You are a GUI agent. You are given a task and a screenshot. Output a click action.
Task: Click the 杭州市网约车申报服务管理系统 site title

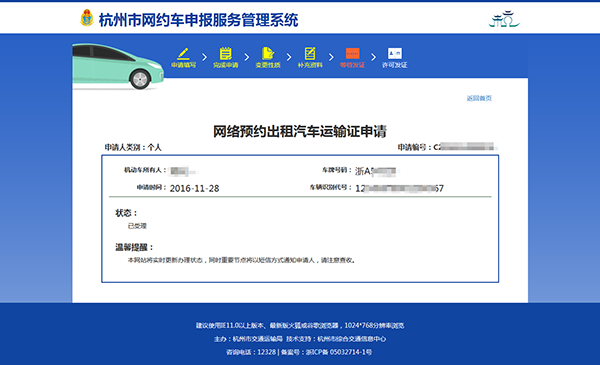click(199, 20)
